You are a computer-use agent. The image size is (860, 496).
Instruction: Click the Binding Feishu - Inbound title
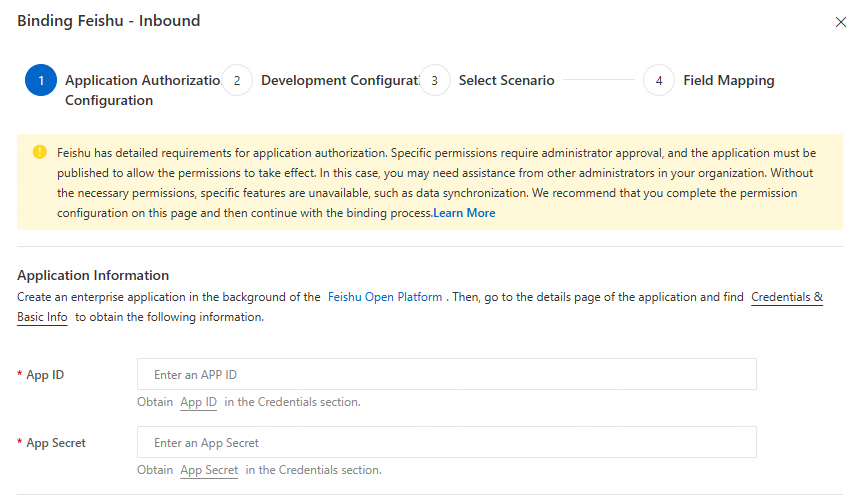tap(108, 21)
